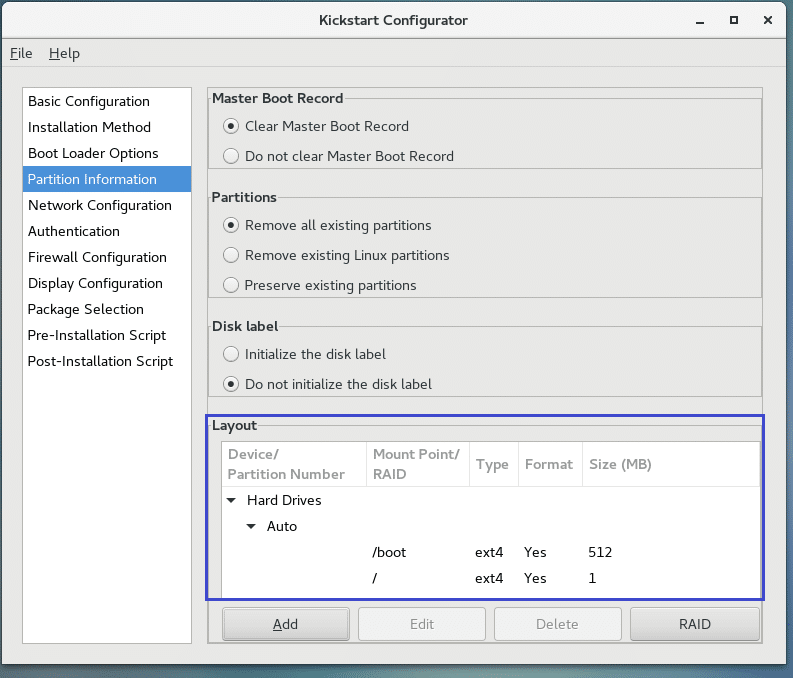Click the Size (MB) column header

coord(621,464)
